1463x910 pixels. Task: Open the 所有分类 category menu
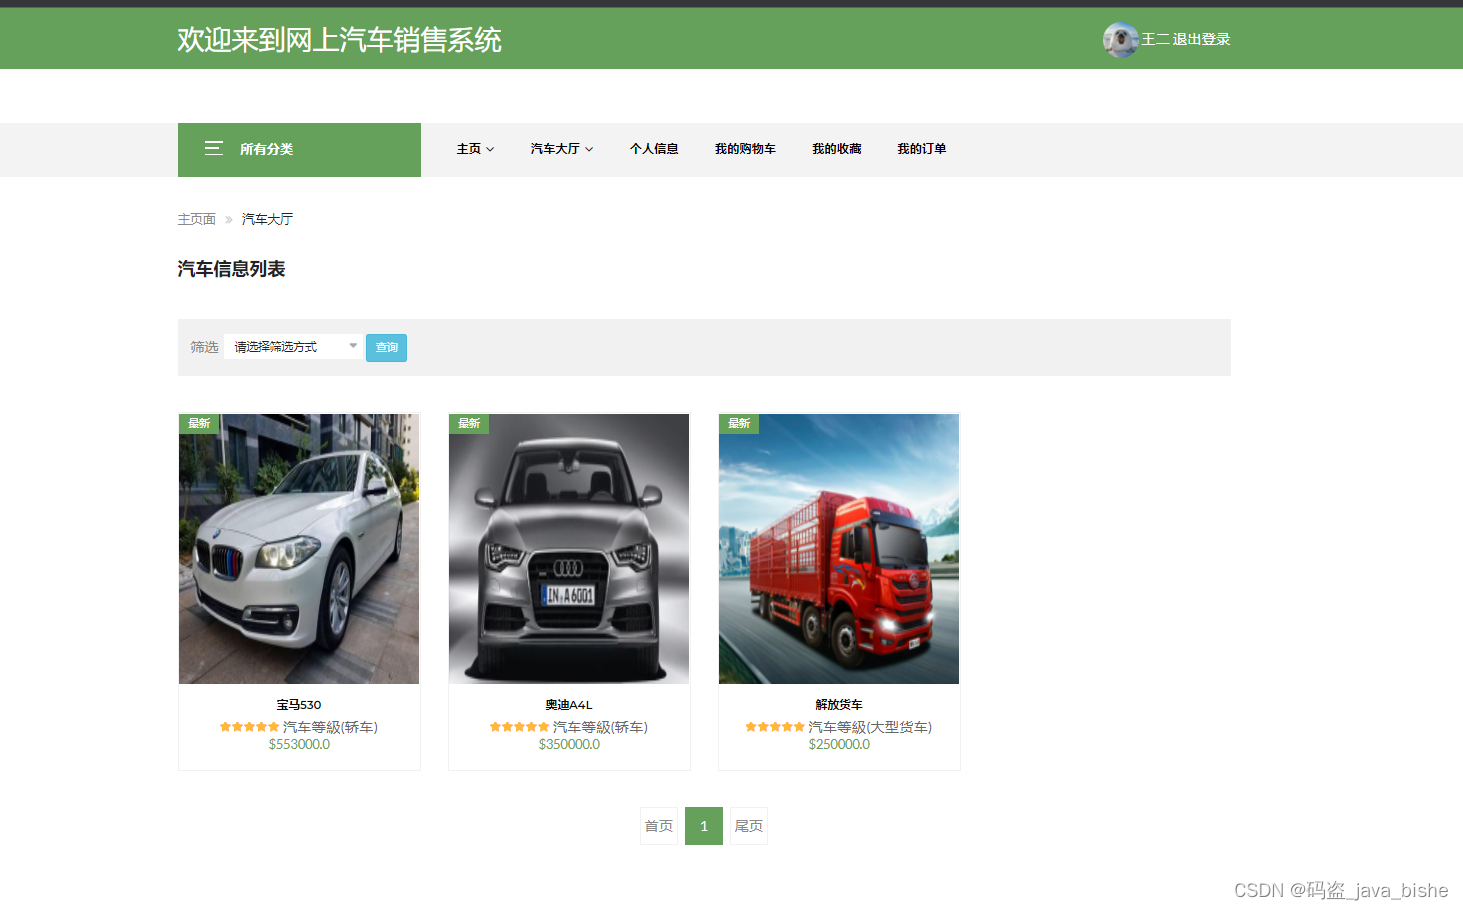coord(299,149)
